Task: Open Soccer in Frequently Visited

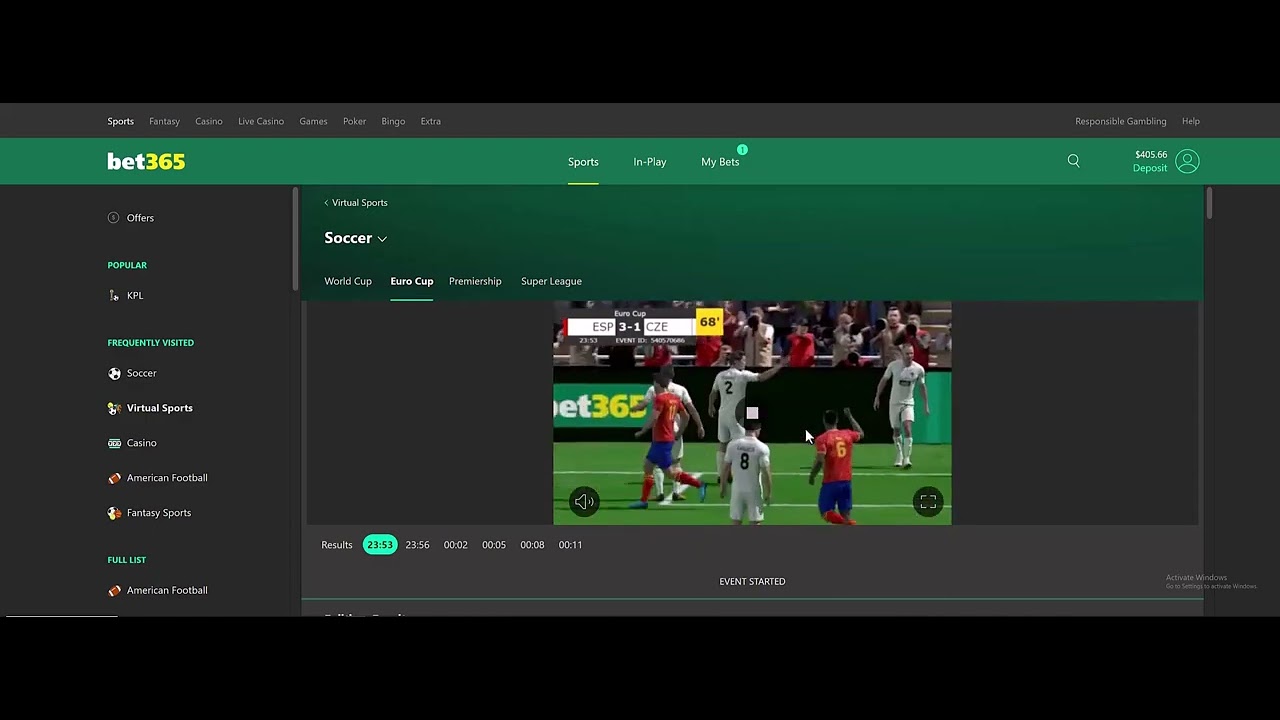Action: [142, 373]
